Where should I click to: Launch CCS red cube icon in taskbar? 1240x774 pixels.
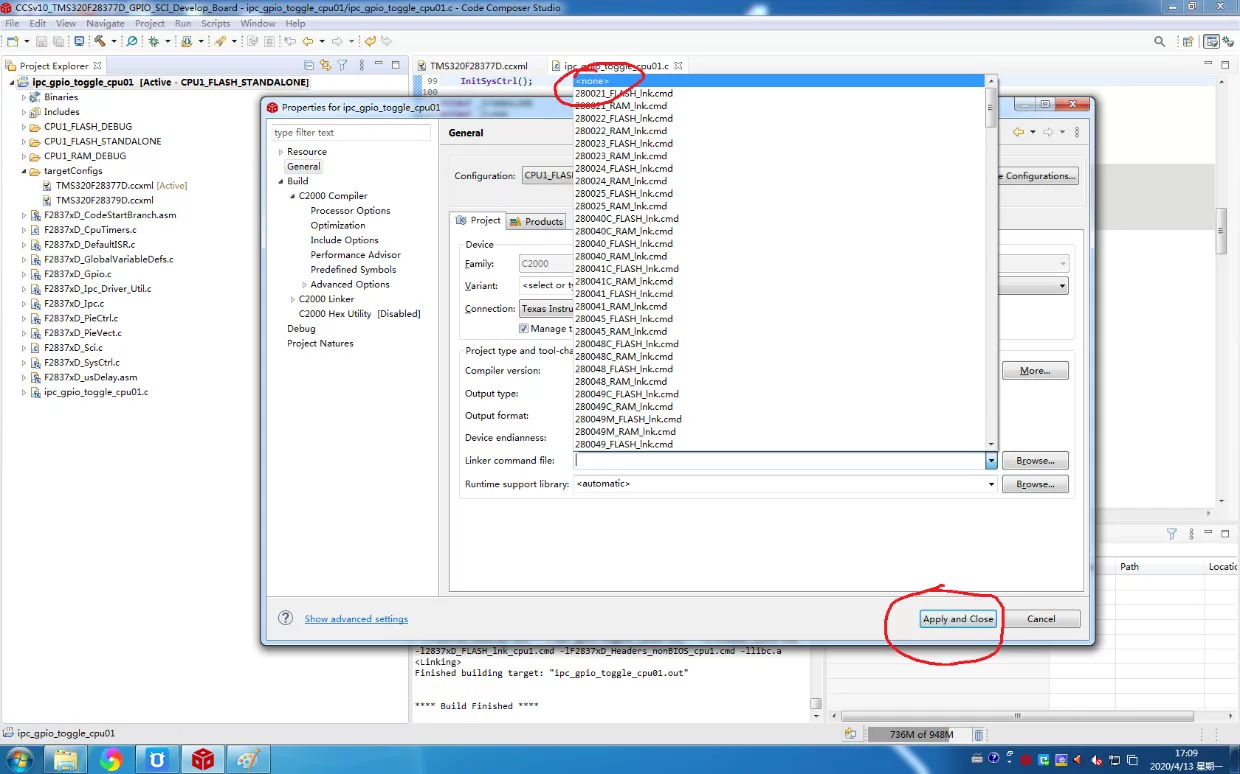(203, 759)
